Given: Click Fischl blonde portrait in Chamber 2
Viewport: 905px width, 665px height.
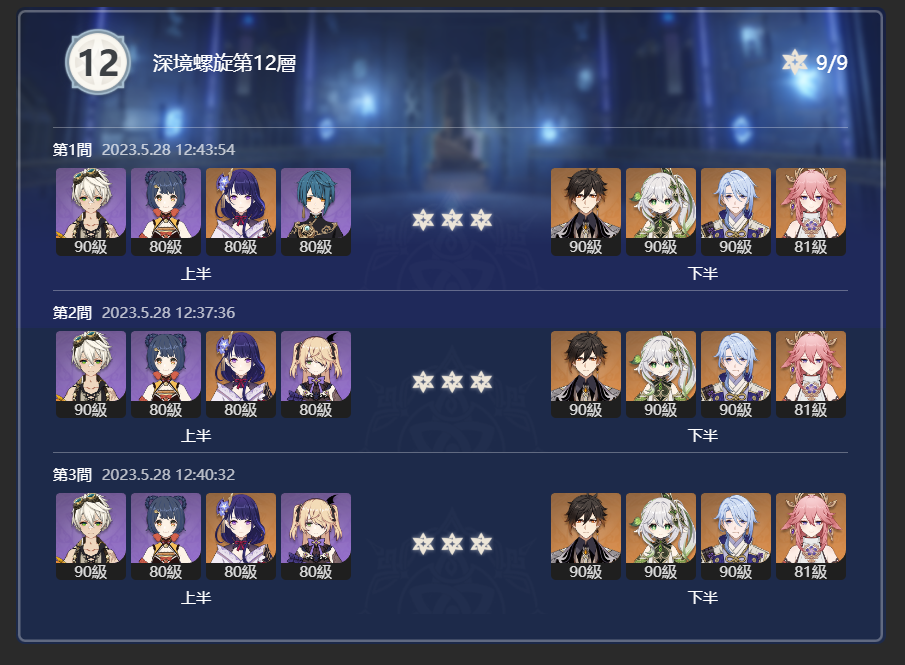Looking at the screenshot, I should [x=316, y=374].
